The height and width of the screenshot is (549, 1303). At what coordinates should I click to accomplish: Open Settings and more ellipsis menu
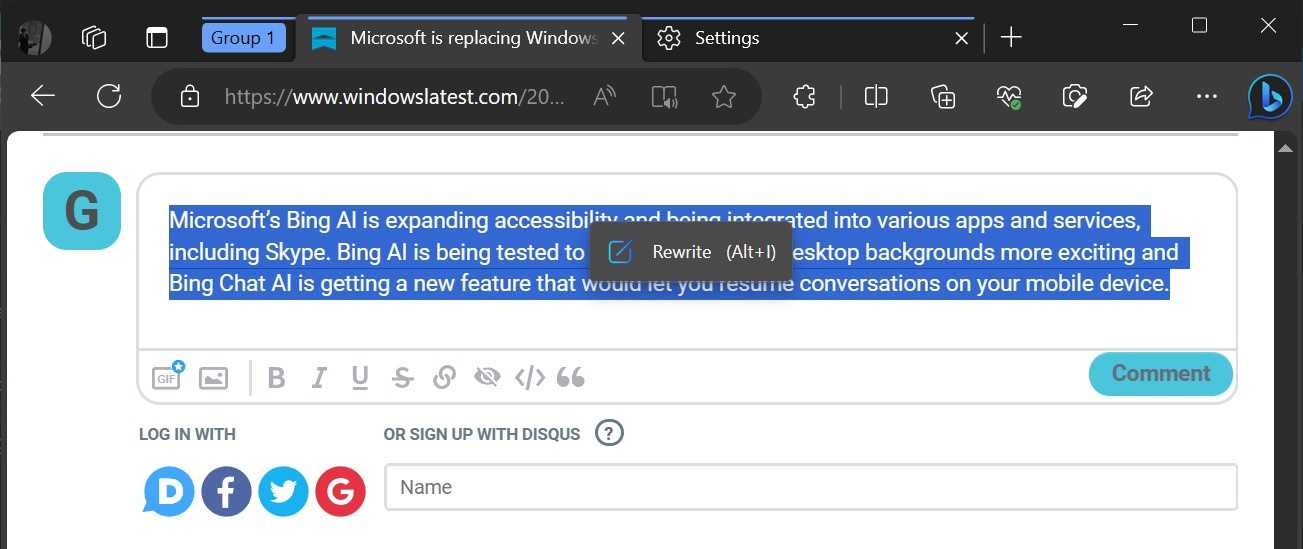(x=1207, y=97)
